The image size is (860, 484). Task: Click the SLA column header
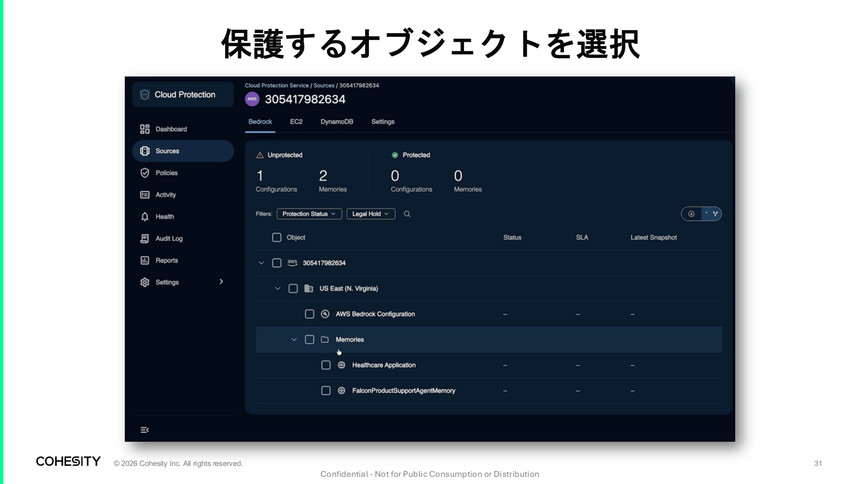click(582, 238)
